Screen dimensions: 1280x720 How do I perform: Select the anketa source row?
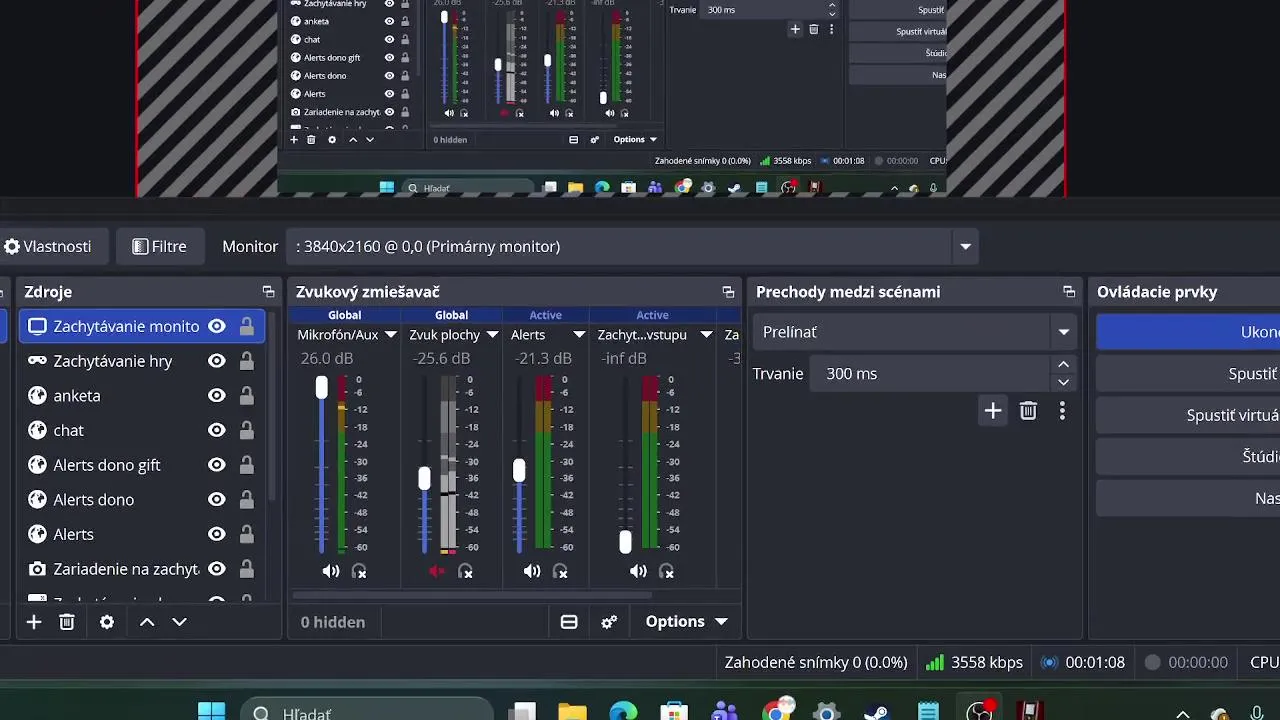pyautogui.click(x=142, y=396)
